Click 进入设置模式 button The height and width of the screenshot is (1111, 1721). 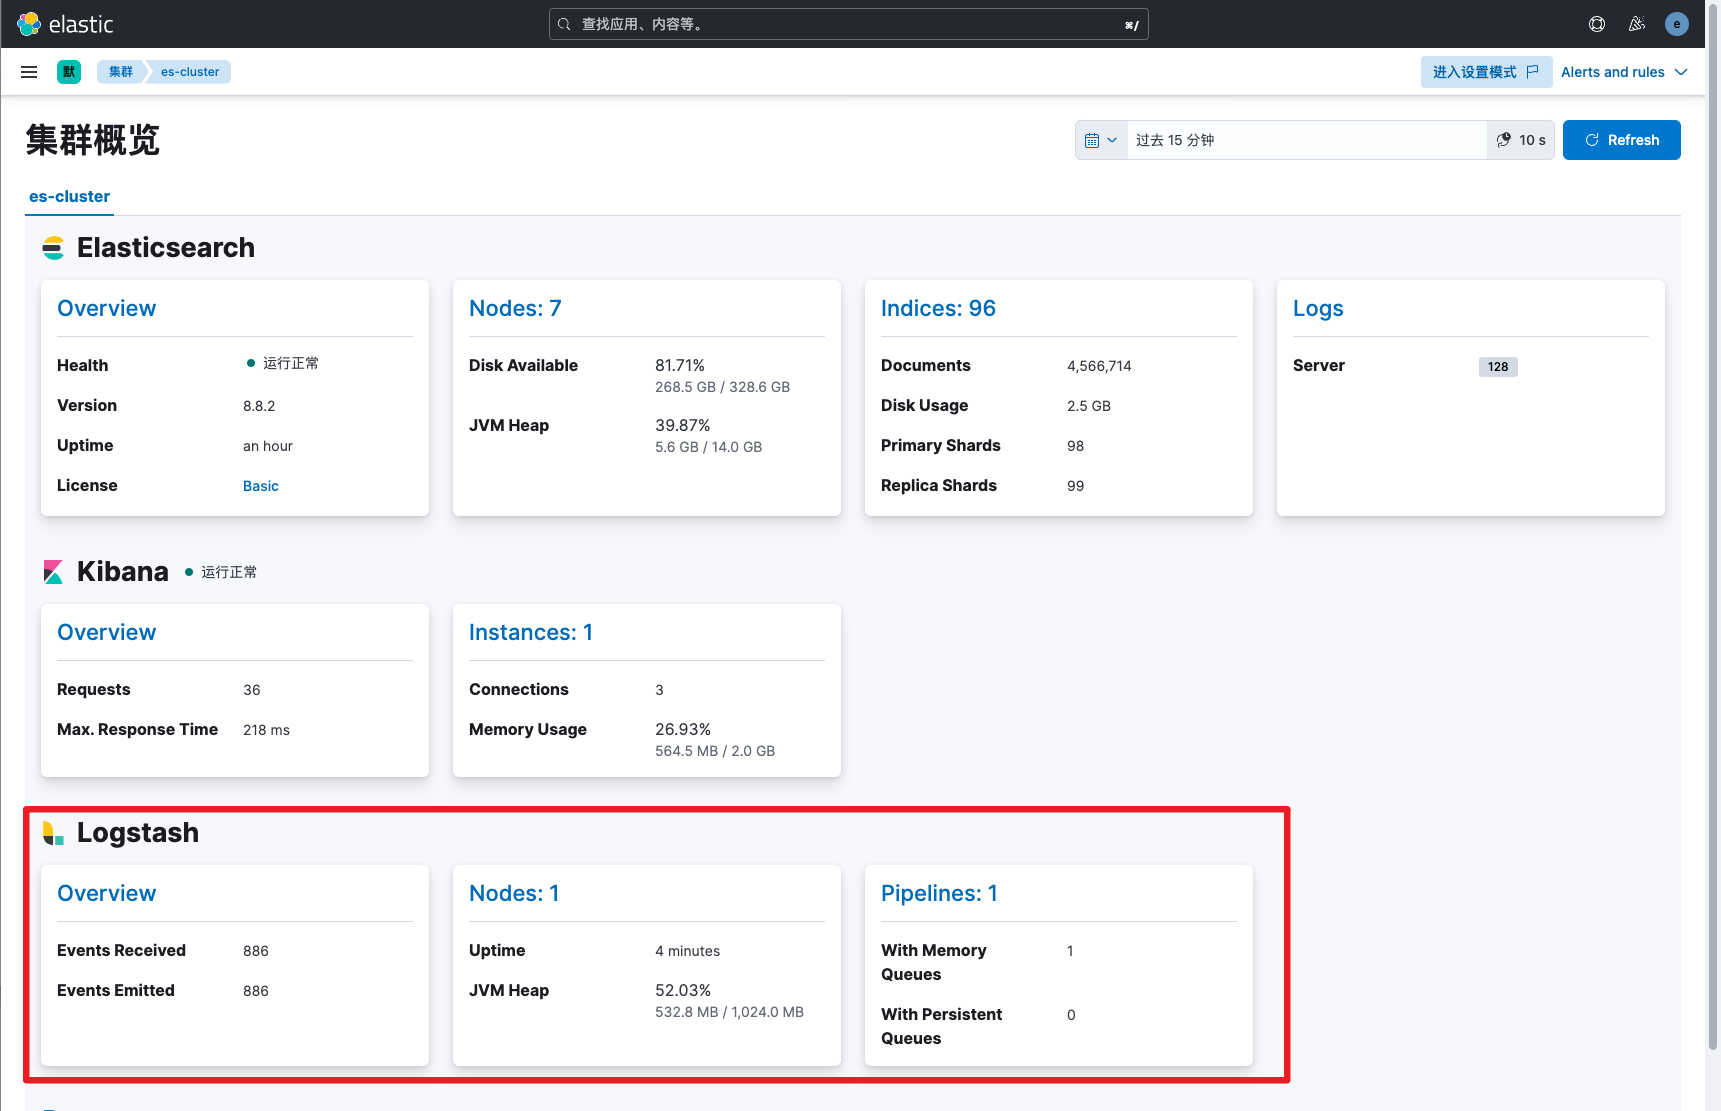pyautogui.click(x=1486, y=72)
